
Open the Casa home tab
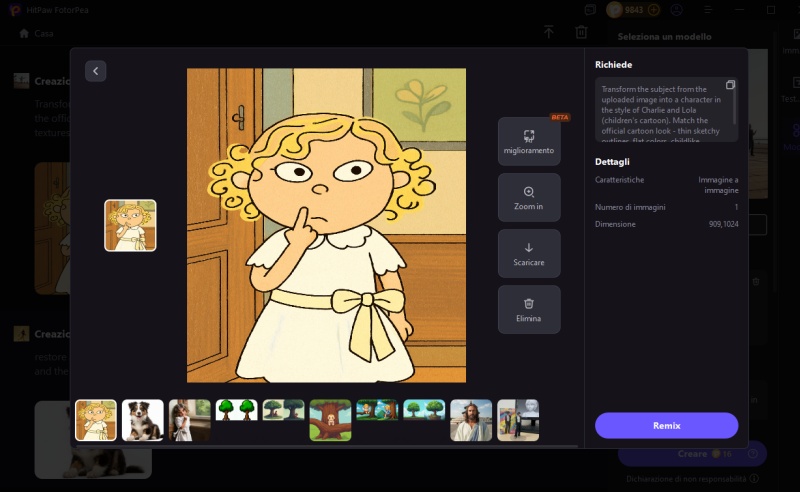(36, 33)
